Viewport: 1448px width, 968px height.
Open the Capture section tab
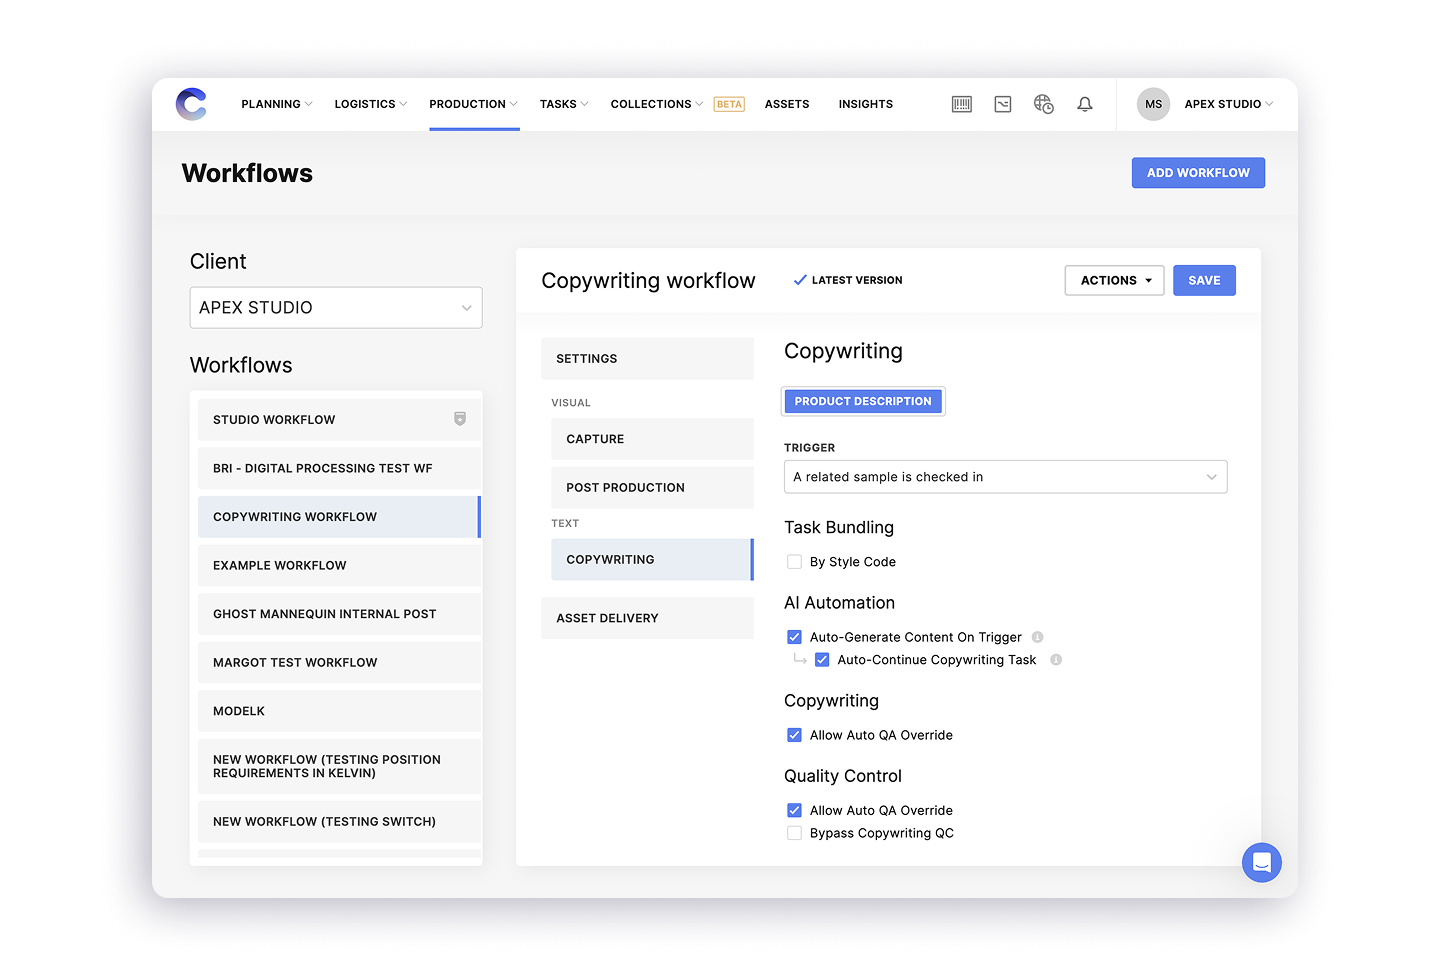pyautogui.click(x=652, y=439)
